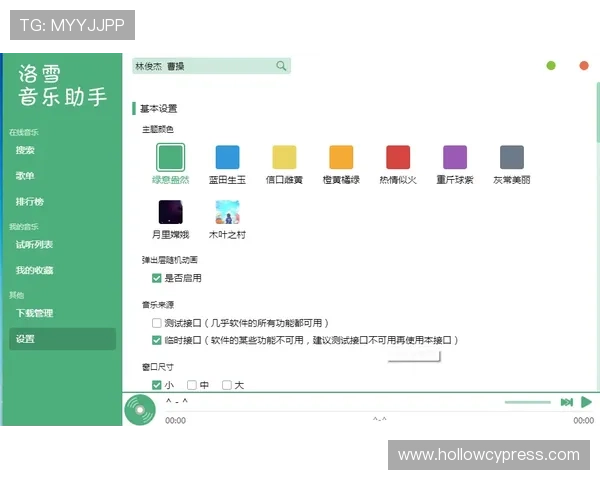Click the 弹出层随机动画 label
Screen dimensions: 600x480
pos(170,260)
